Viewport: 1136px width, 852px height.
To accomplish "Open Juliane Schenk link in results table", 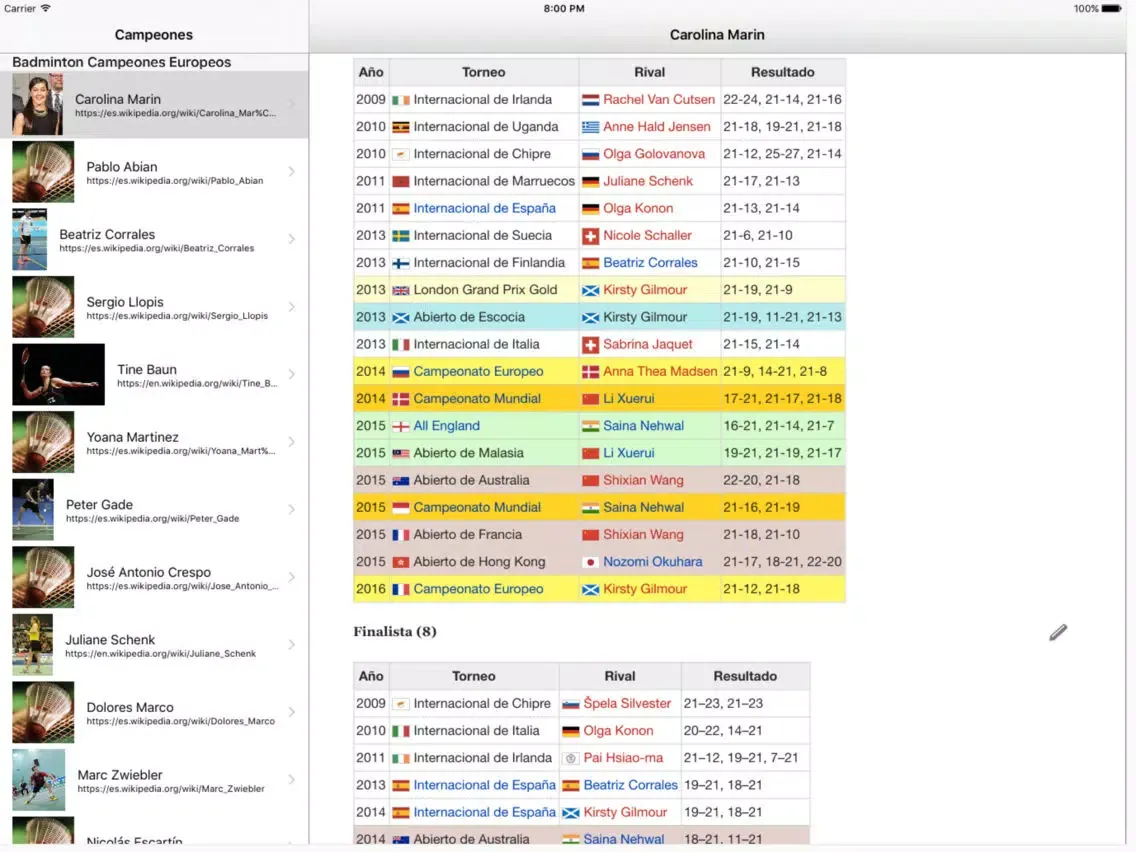I will click(648, 181).
